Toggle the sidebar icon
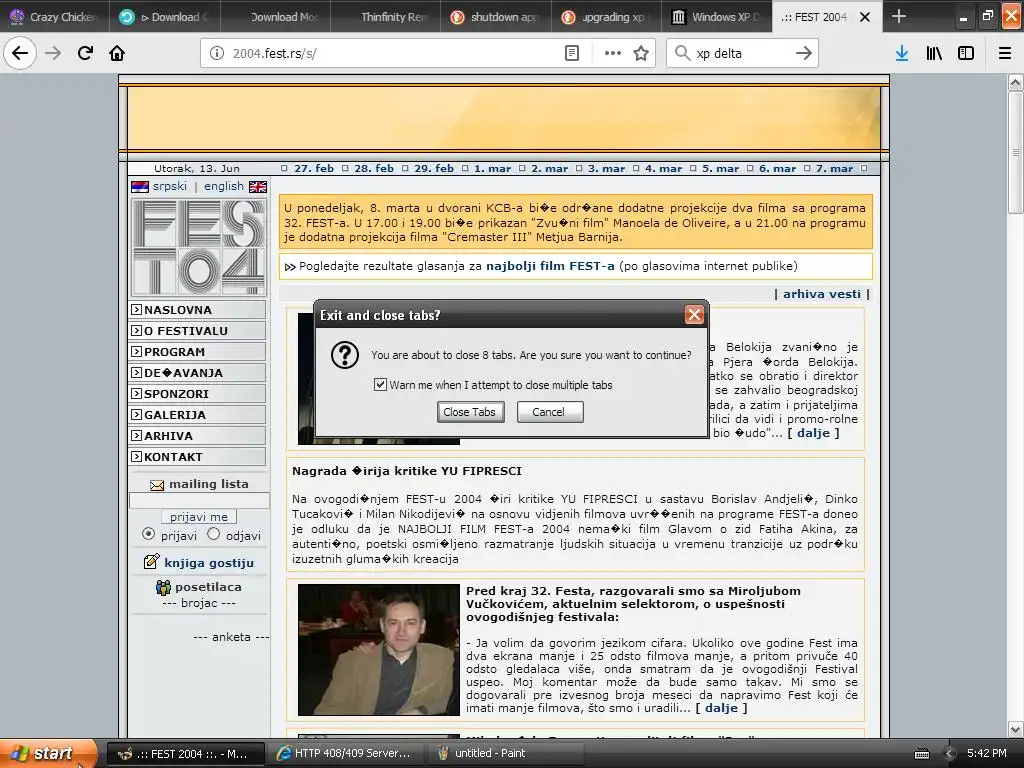This screenshot has height=768, width=1024. [966, 53]
